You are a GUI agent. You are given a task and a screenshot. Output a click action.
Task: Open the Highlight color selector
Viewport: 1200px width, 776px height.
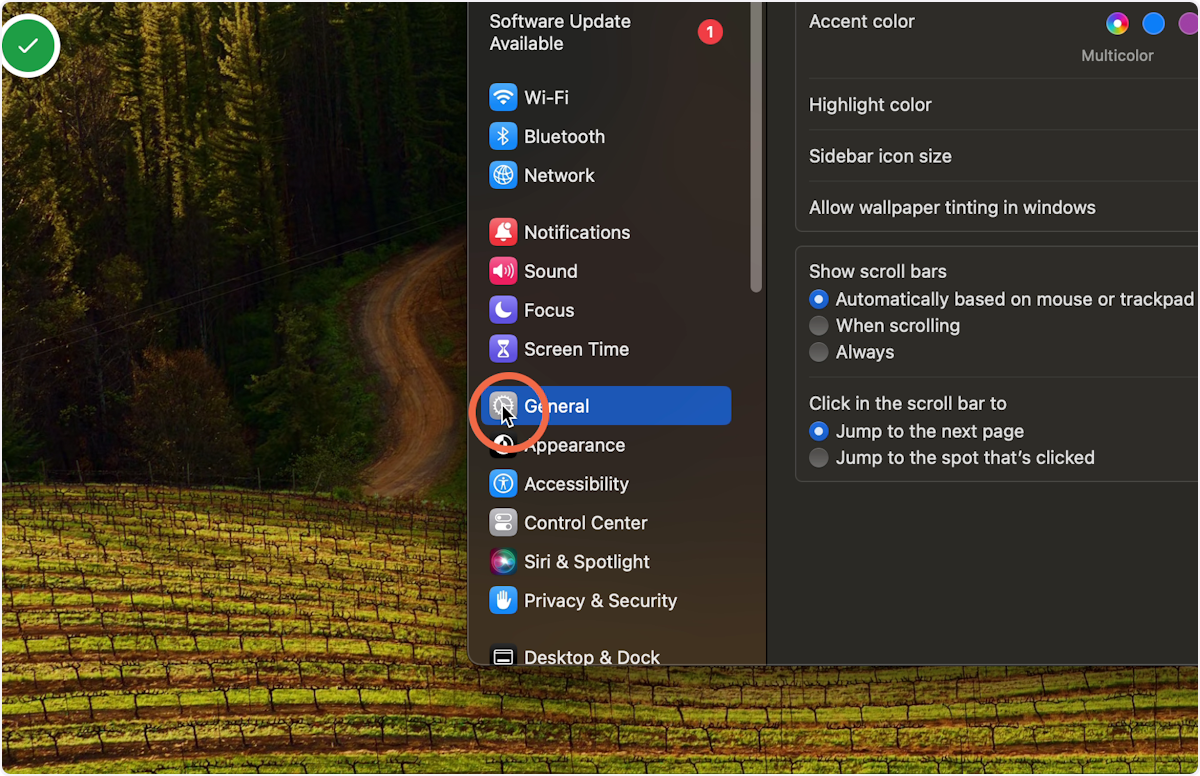point(870,104)
